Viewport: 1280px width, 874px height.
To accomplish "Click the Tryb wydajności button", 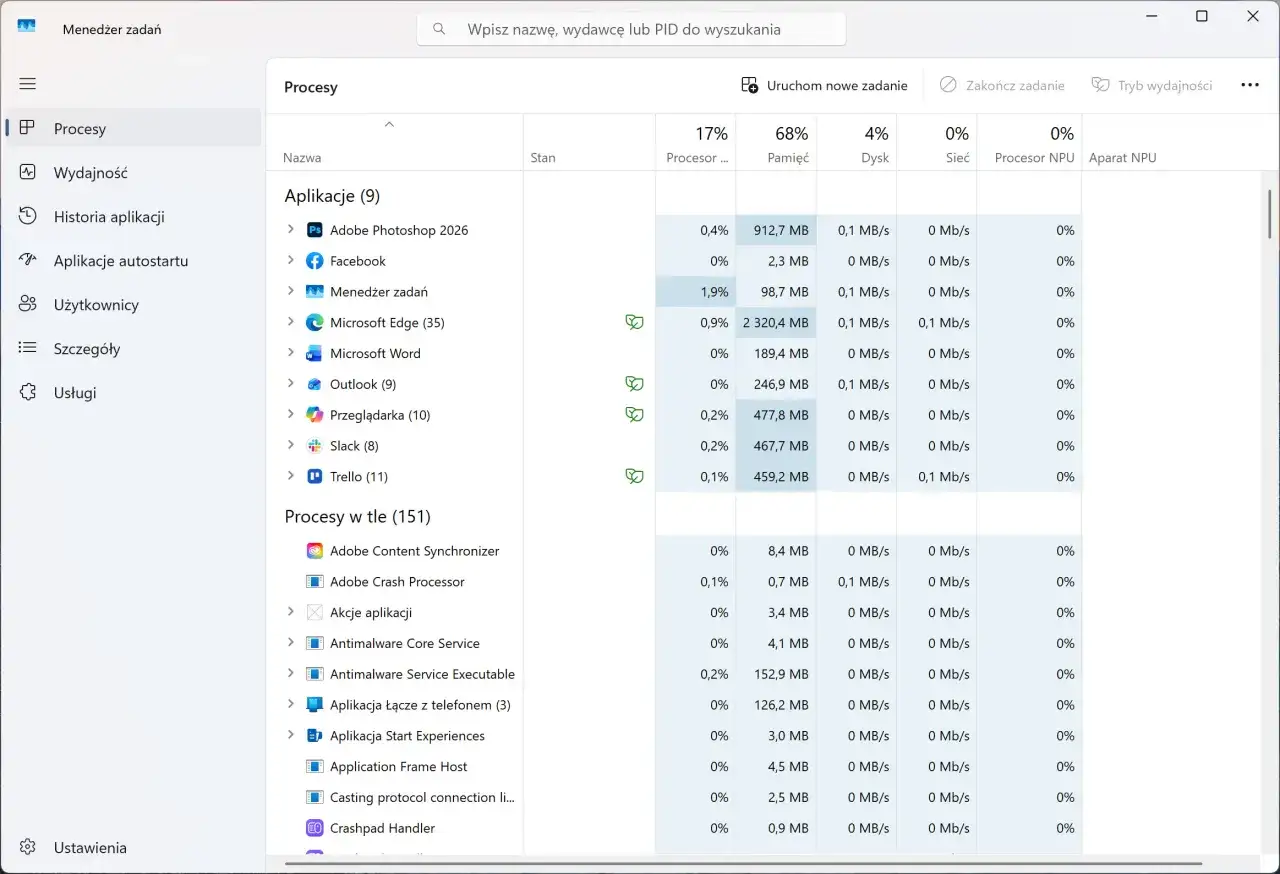I will click(1152, 86).
